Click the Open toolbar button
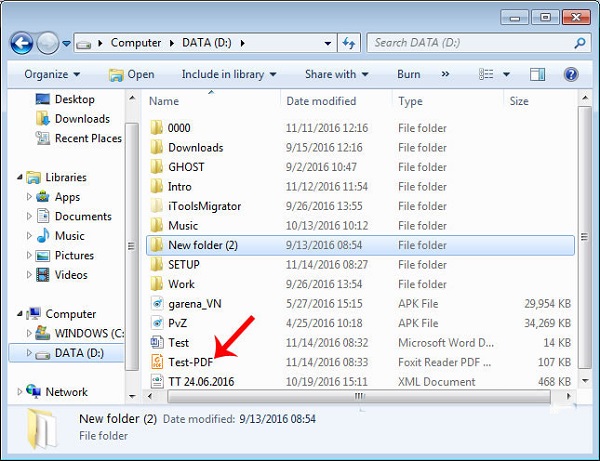This screenshot has height=461, width=600. tap(132, 74)
